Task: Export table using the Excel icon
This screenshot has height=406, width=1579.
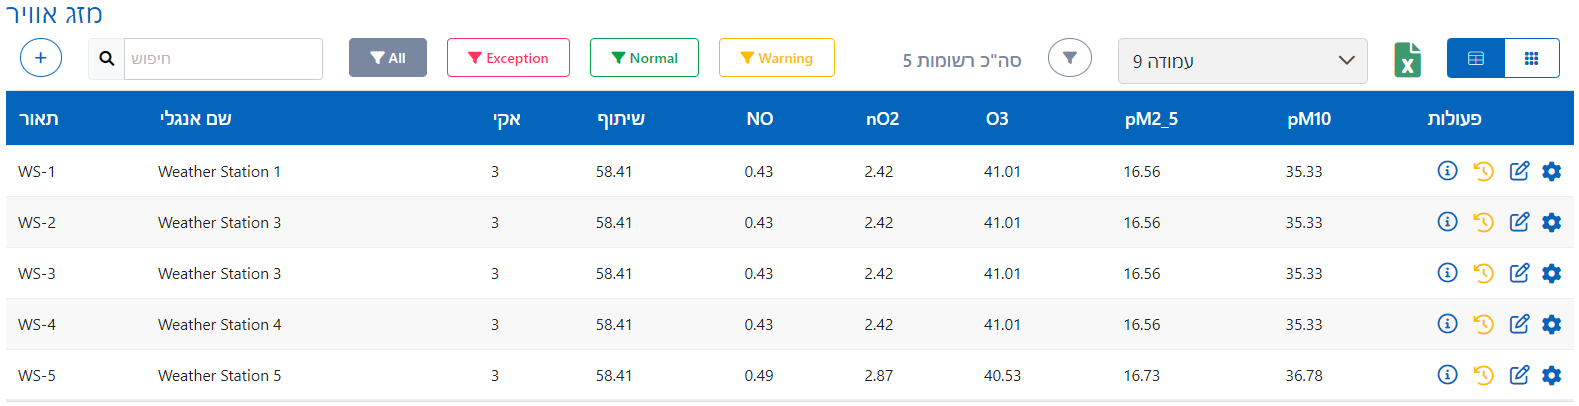Action: click(1407, 59)
